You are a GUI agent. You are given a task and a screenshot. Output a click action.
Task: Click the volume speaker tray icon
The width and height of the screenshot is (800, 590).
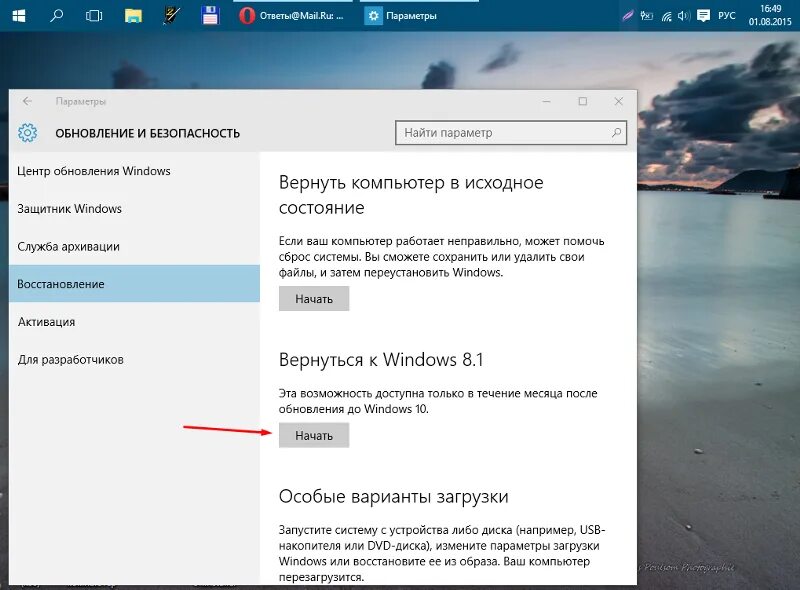pos(683,16)
